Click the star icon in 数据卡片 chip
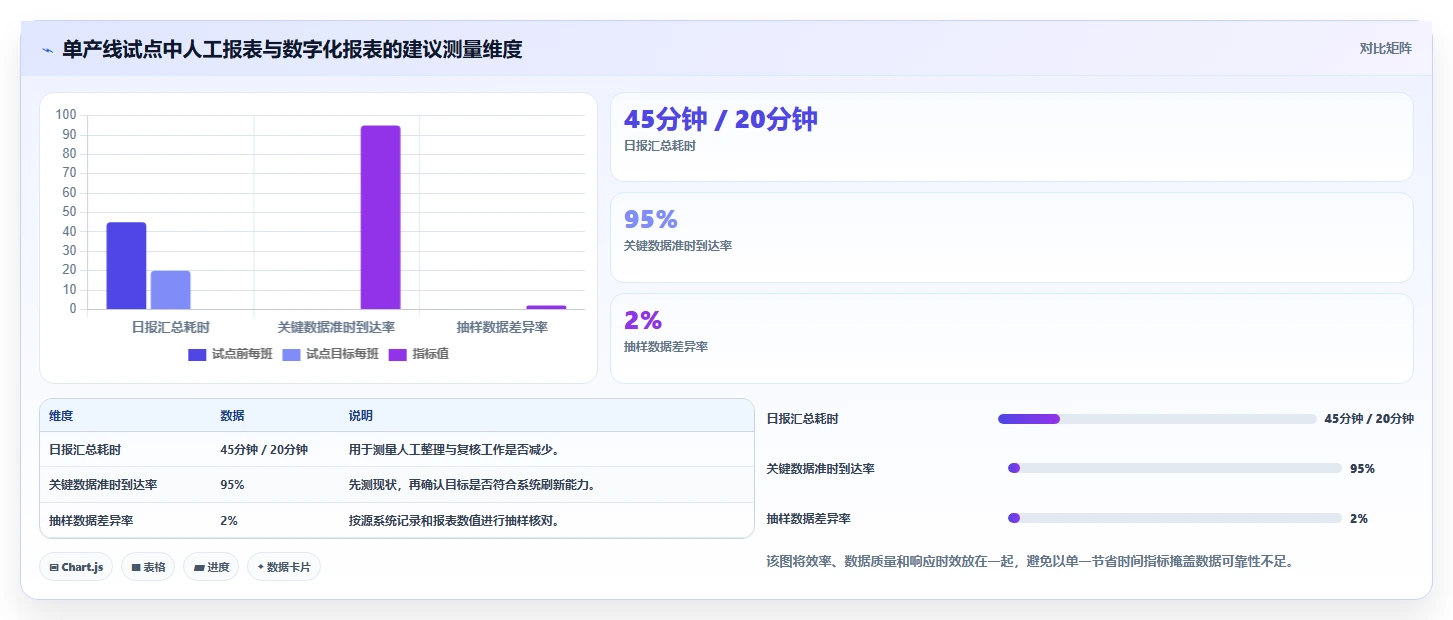Screen dimensions: 1453x620 (260, 567)
